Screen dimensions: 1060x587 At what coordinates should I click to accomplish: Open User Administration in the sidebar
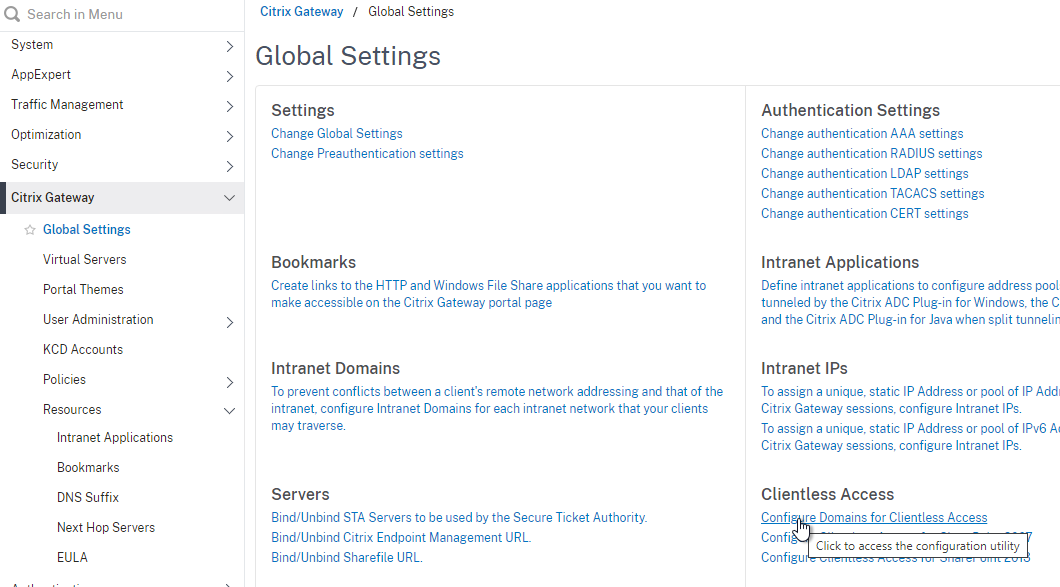tap(98, 319)
